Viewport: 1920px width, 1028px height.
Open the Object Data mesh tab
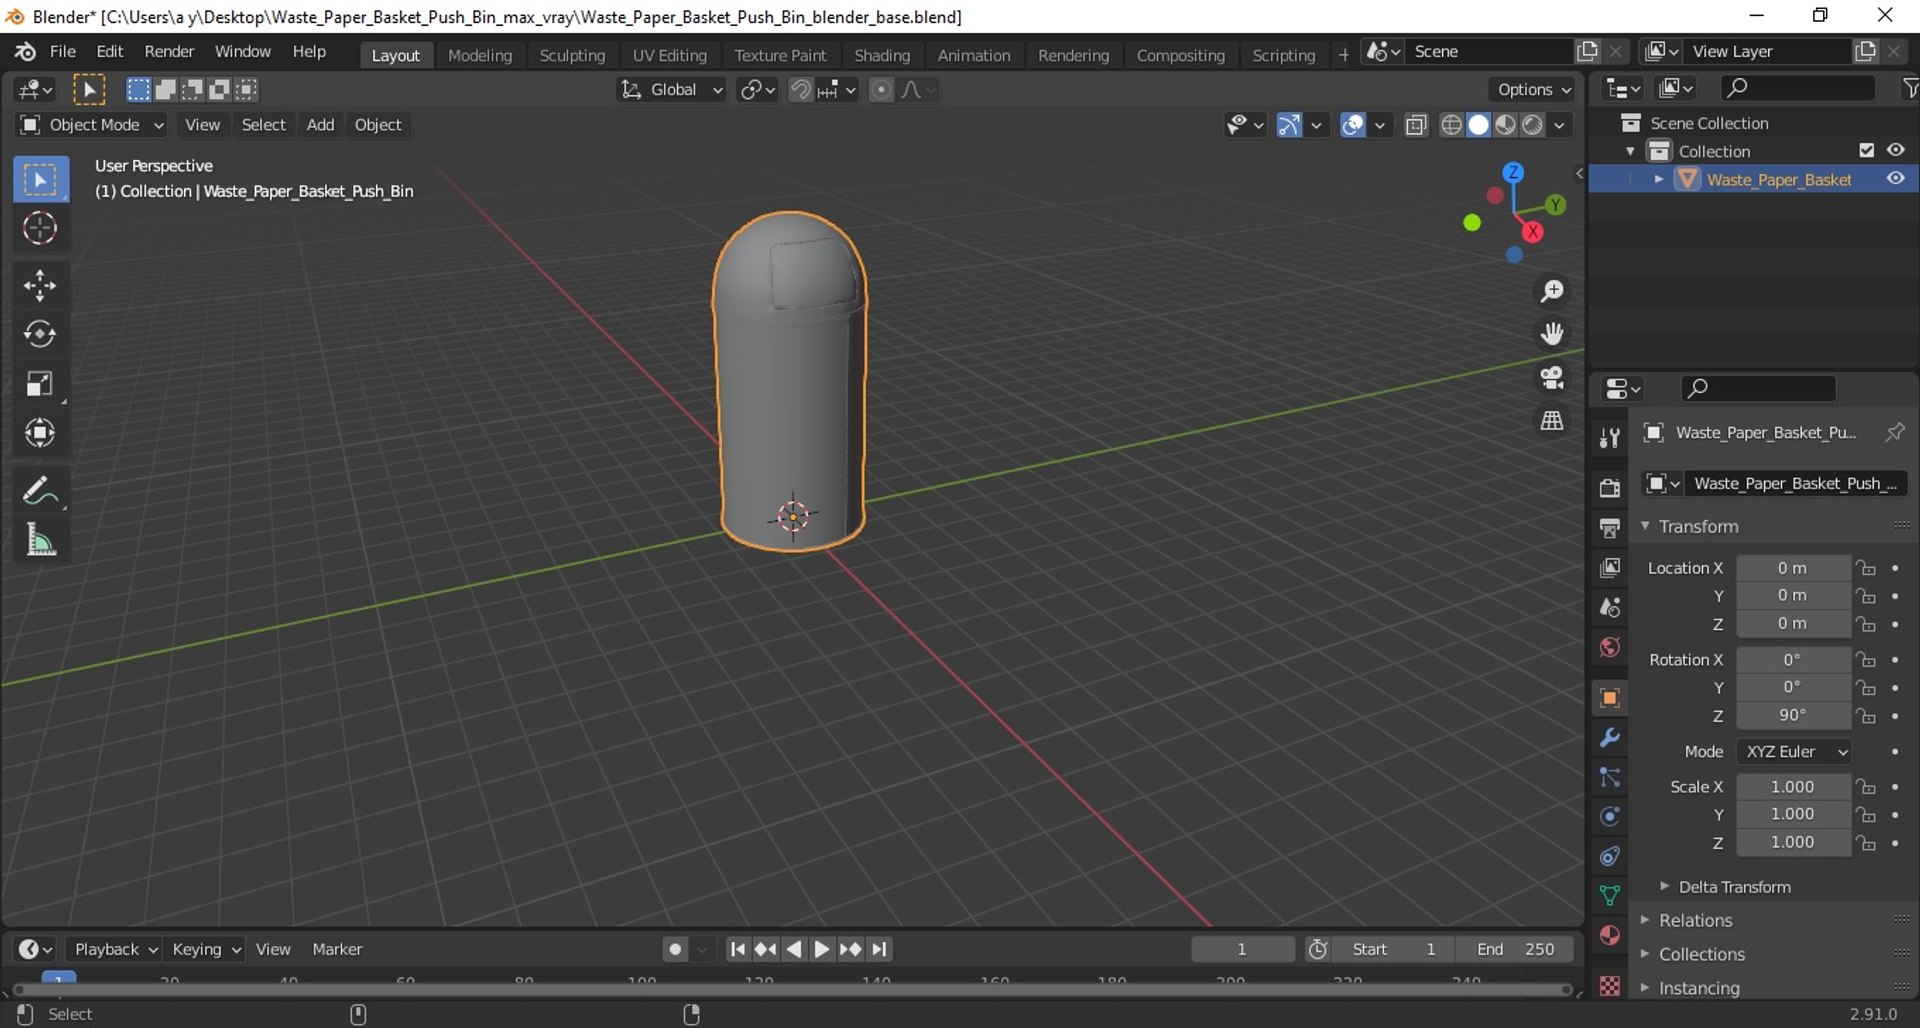tap(1609, 895)
